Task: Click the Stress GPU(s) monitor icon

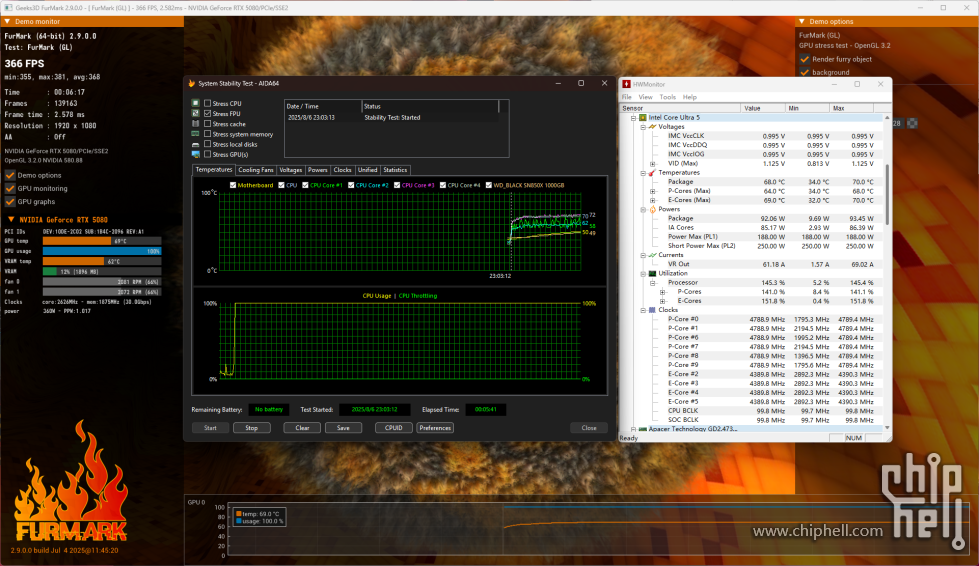Action: coord(195,154)
